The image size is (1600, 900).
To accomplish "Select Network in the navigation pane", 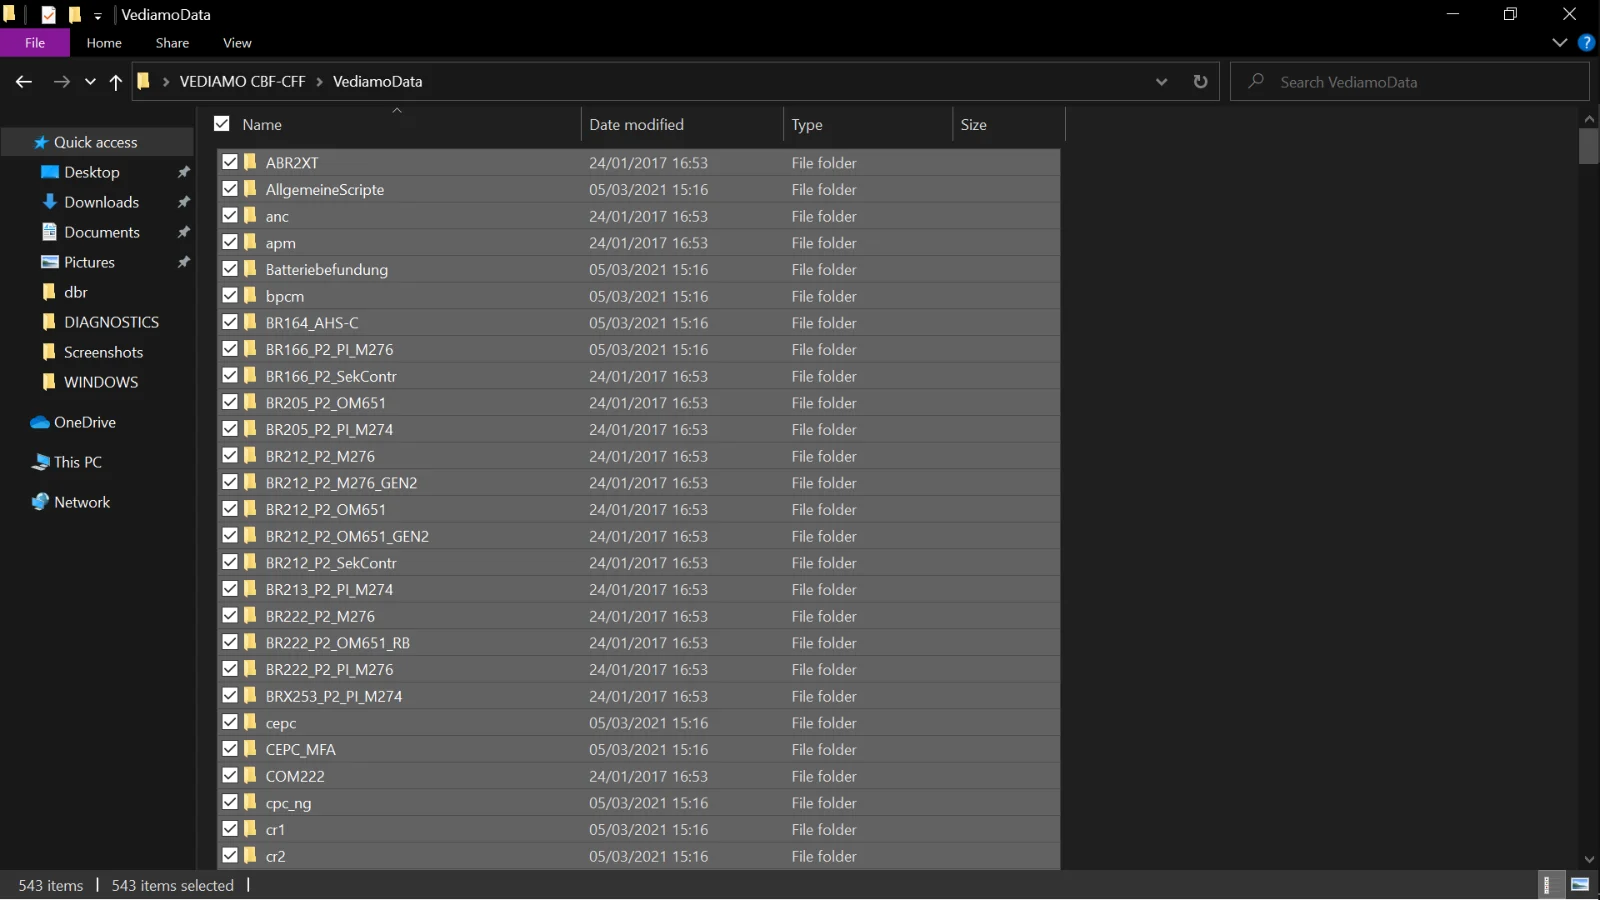I will (x=82, y=502).
